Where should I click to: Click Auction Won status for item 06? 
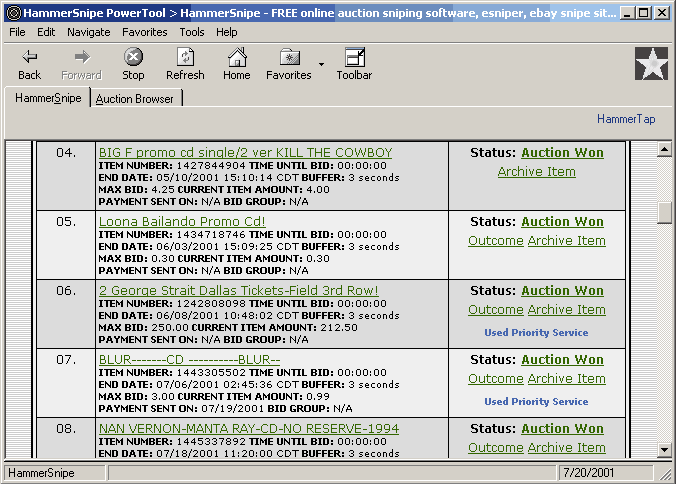pos(562,291)
